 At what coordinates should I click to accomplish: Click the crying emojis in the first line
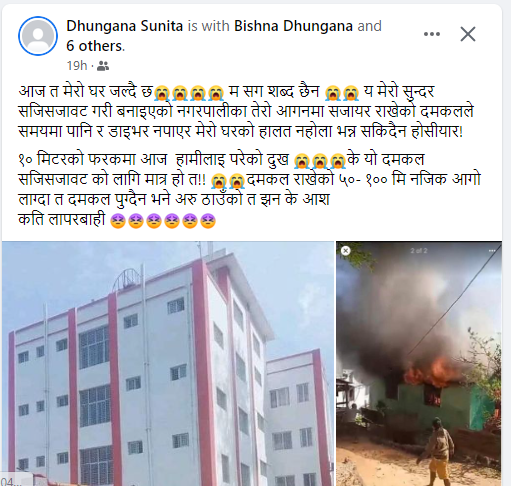pyautogui.click(x=189, y=93)
